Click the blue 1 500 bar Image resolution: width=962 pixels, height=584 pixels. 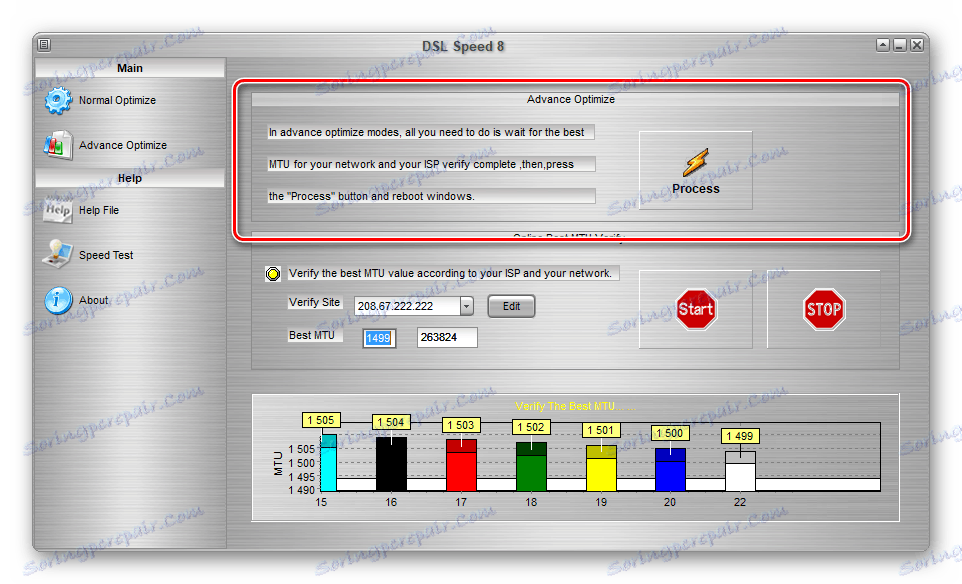pos(671,469)
